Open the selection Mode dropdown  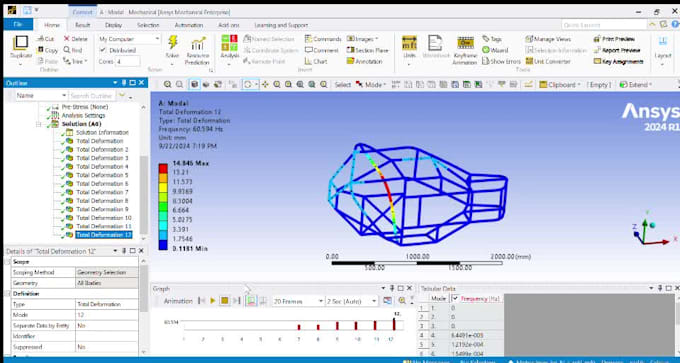point(371,85)
